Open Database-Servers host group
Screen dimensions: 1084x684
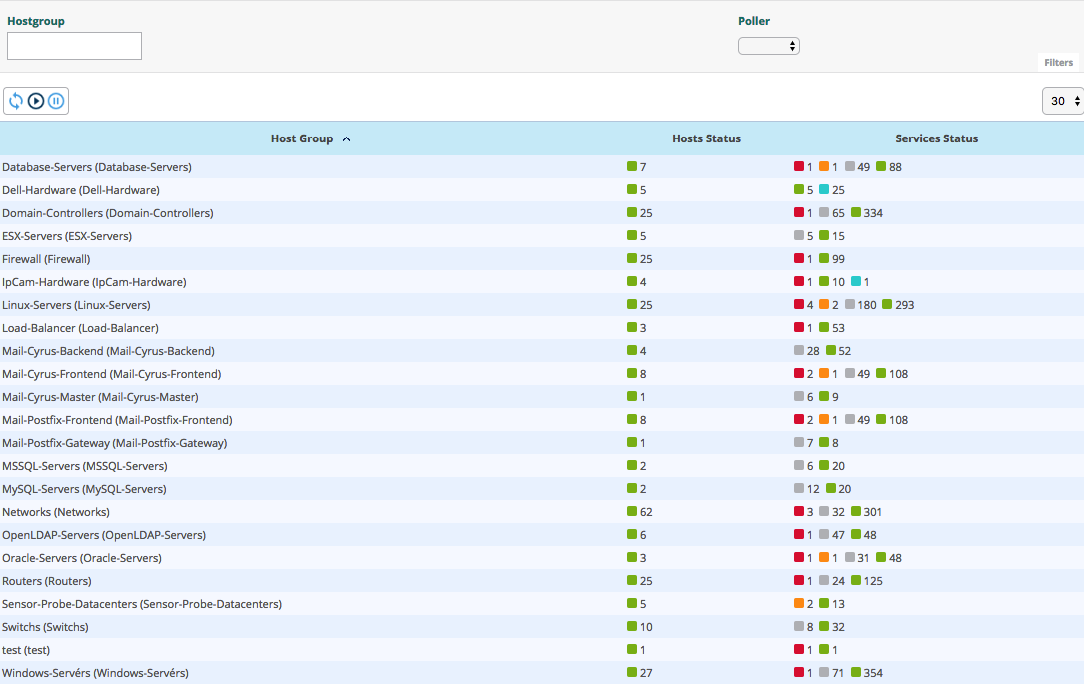click(97, 167)
